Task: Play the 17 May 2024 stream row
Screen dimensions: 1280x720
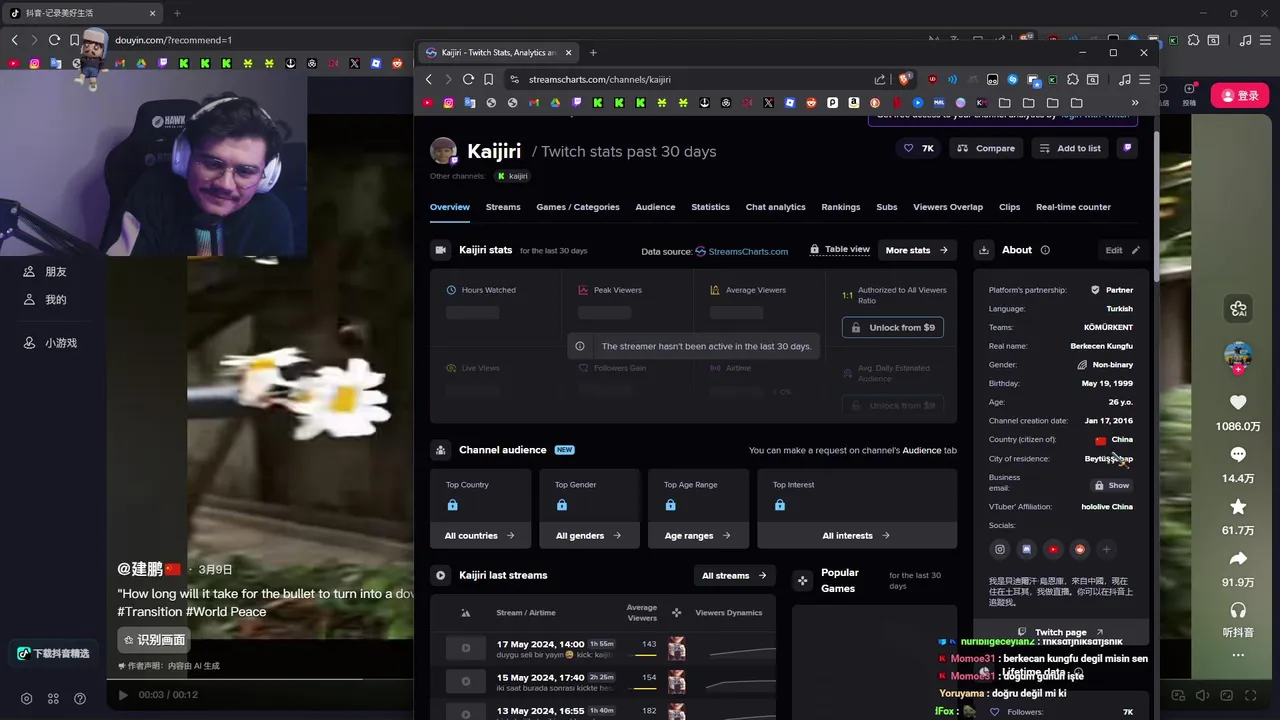Action: (x=465, y=648)
